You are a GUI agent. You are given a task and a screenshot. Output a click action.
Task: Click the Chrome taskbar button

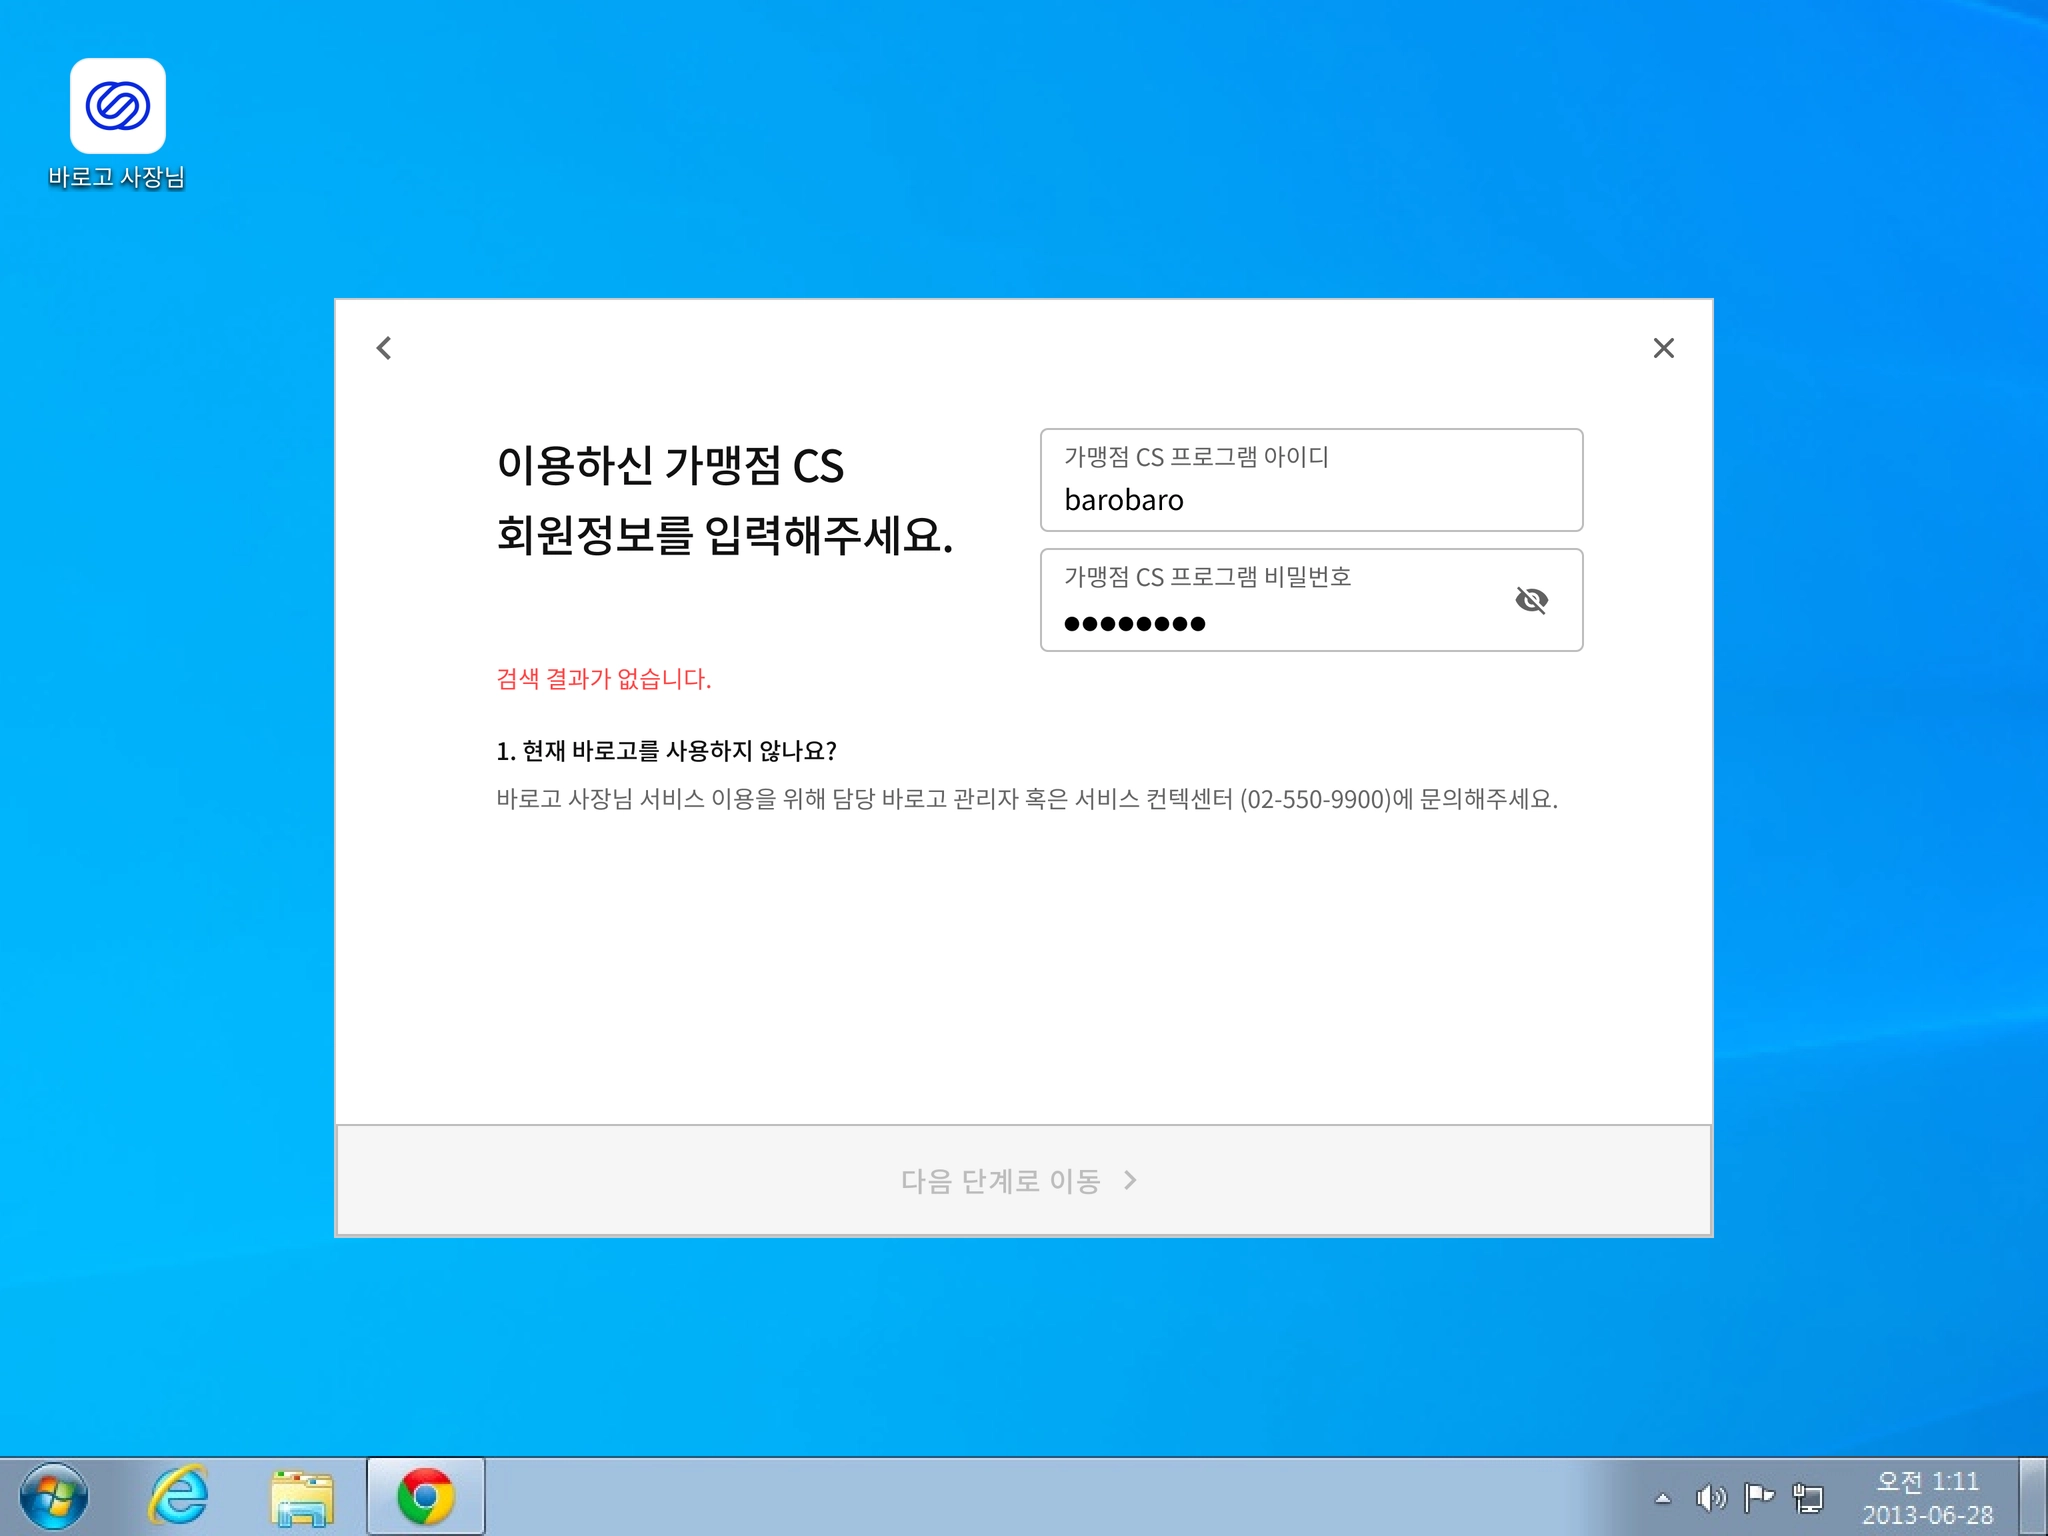pos(425,1496)
